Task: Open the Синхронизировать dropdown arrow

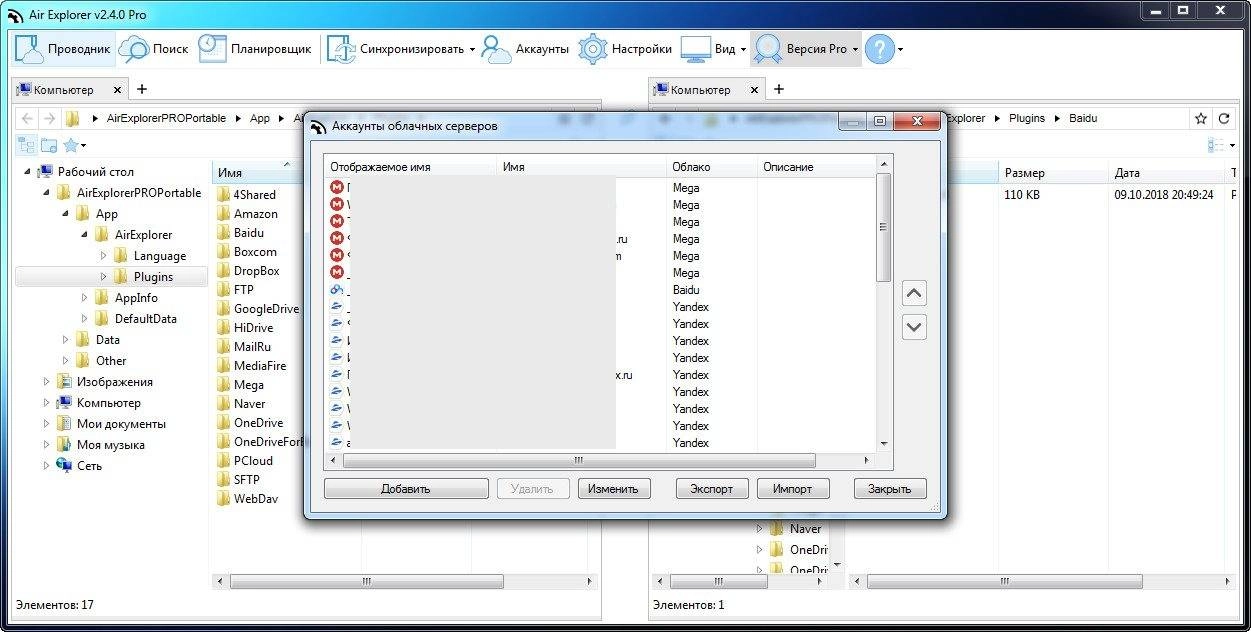Action: [472, 49]
